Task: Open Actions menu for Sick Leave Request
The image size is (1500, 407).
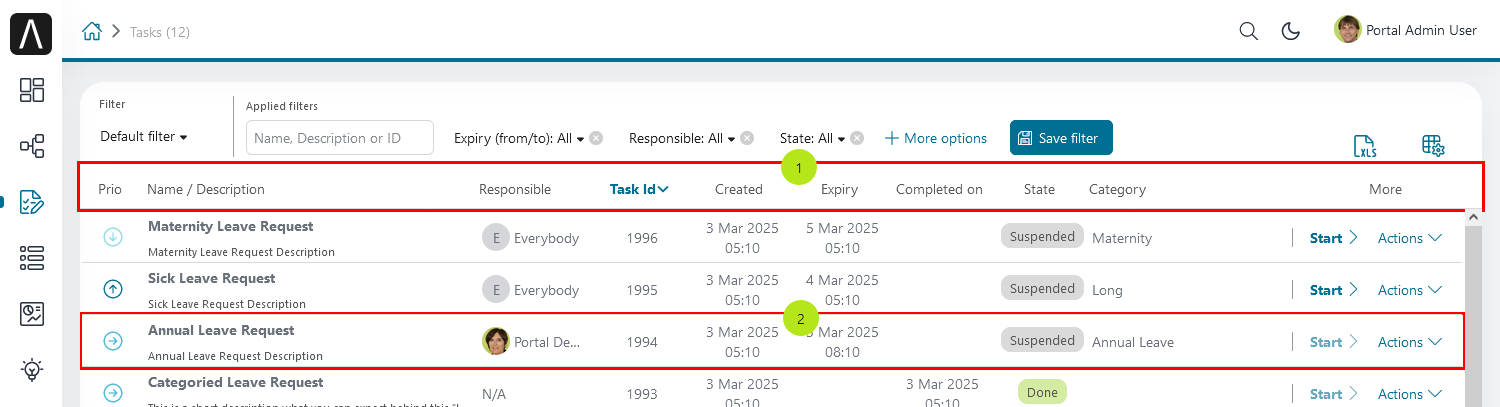Action: click(1410, 290)
